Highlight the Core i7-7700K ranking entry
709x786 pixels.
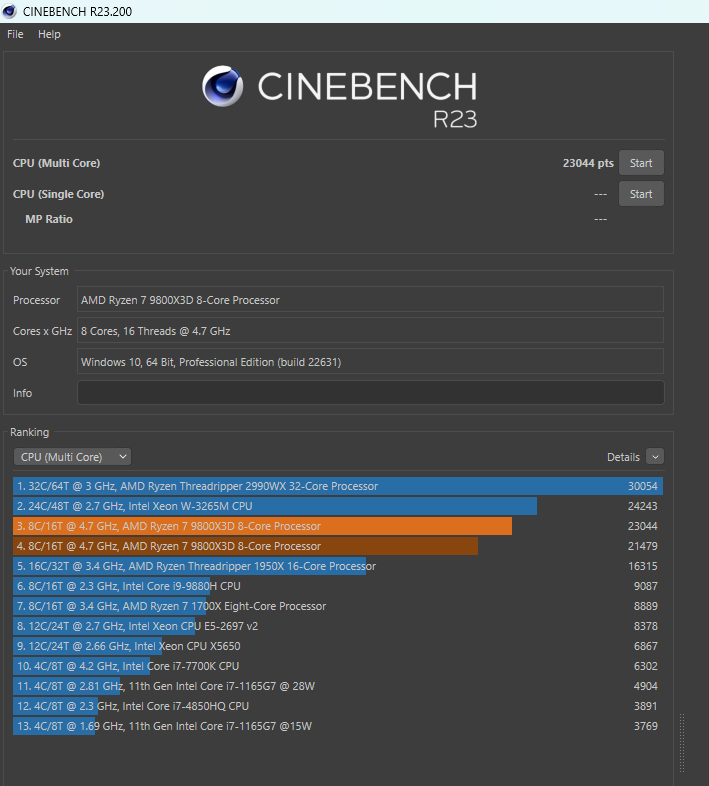click(x=338, y=666)
